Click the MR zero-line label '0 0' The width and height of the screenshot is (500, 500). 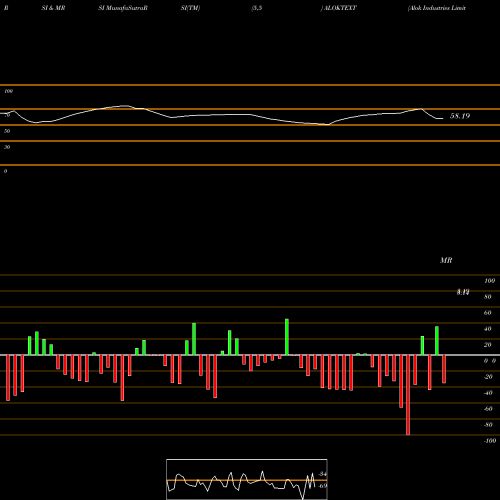pyautogui.click(x=490, y=361)
